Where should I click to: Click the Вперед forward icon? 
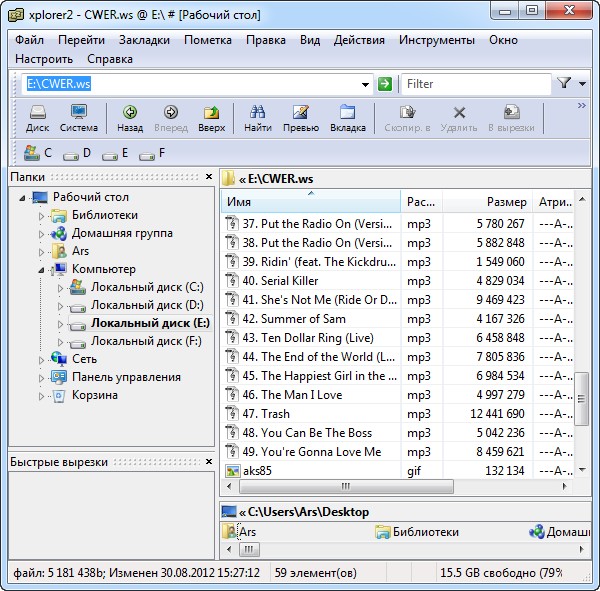pos(171,118)
